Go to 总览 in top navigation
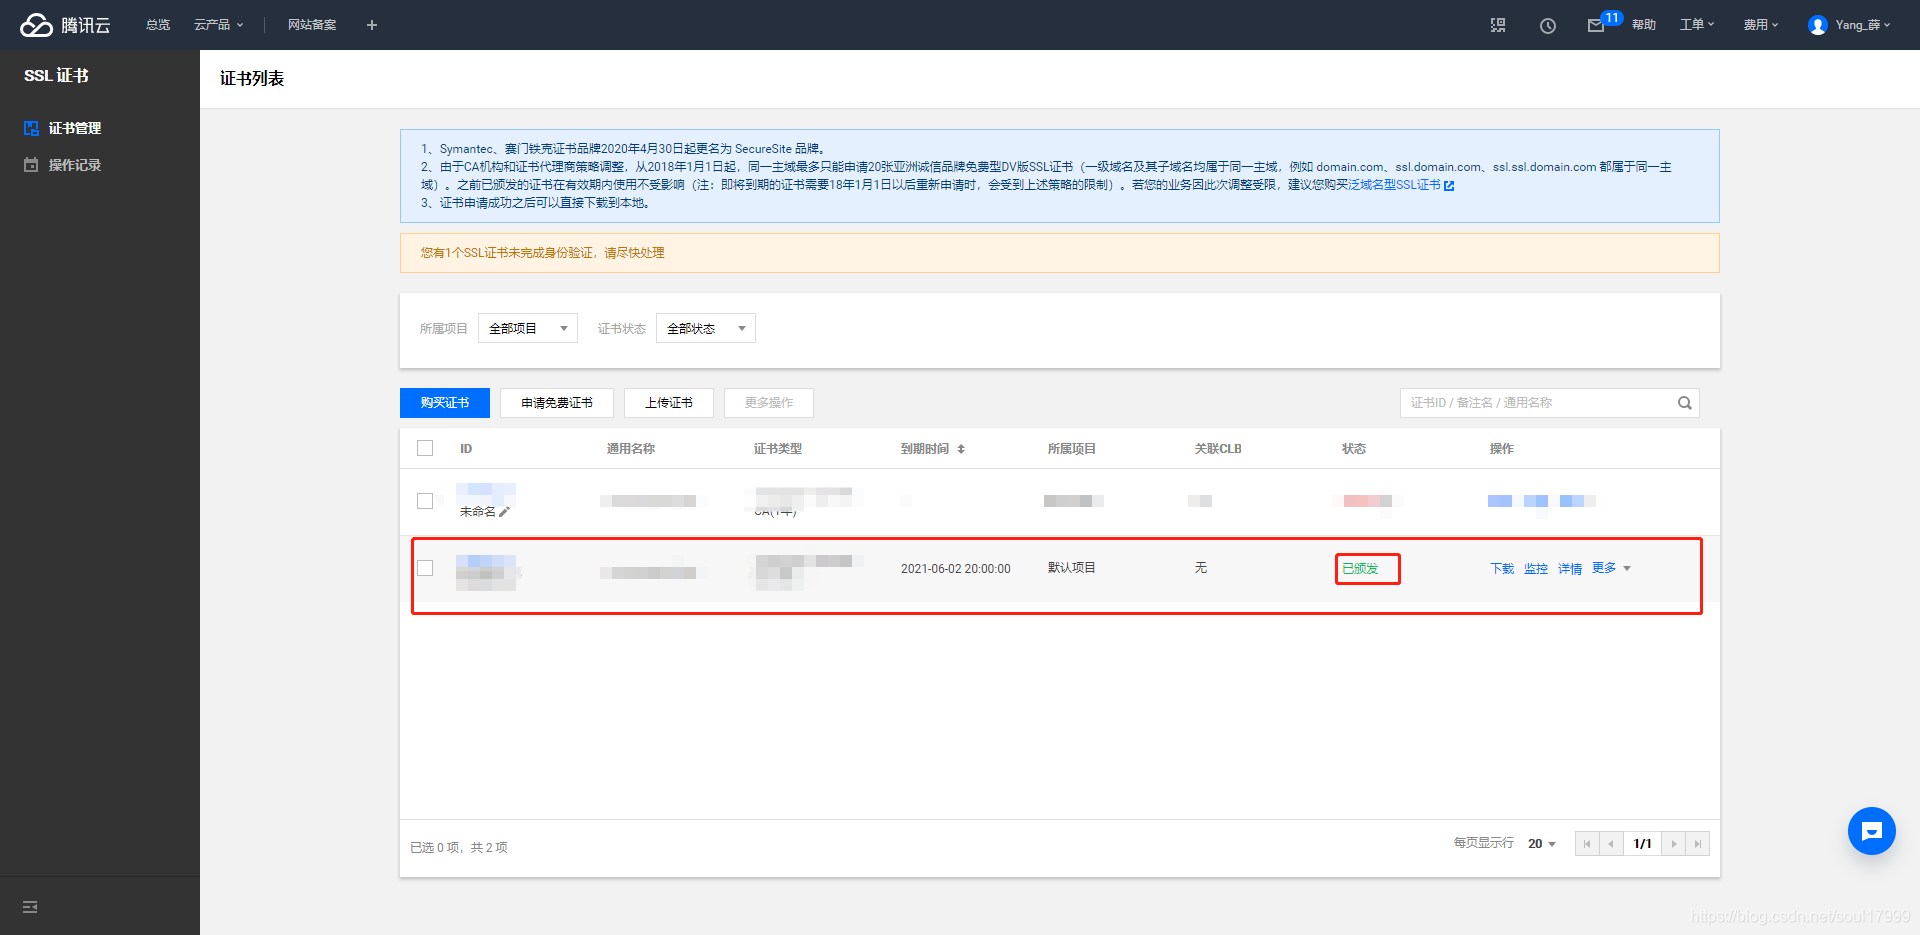Viewport: 1920px width, 935px height. pyautogui.click(x=158, y=25)
